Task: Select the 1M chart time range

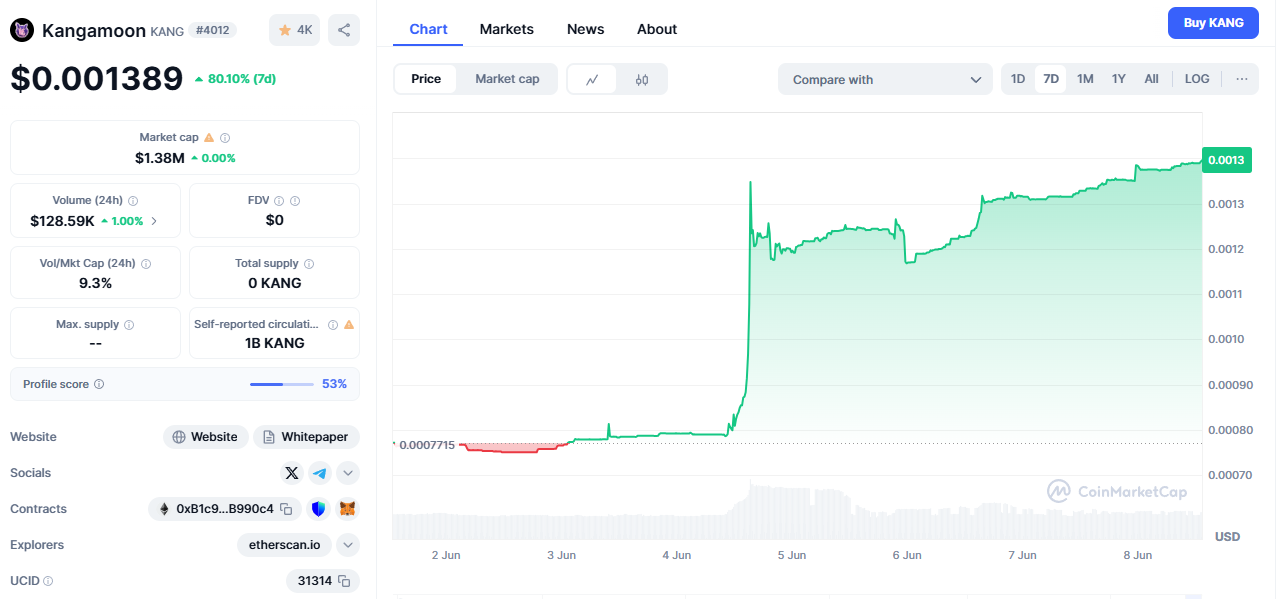Action: (x=1085, y=79)
